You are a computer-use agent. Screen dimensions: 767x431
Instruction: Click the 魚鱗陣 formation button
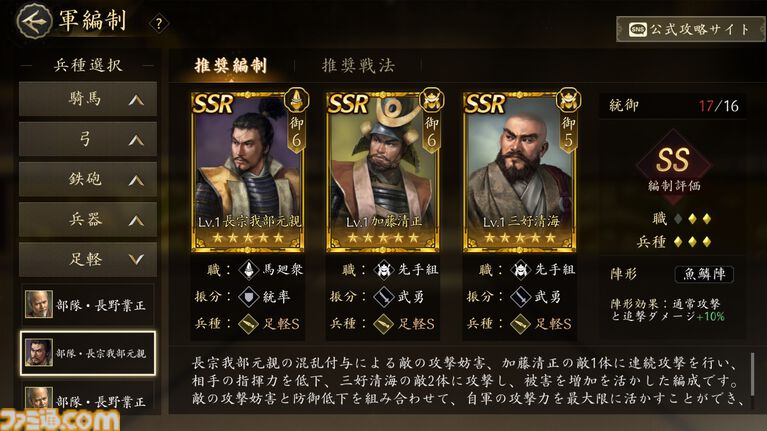coord(704,274)
